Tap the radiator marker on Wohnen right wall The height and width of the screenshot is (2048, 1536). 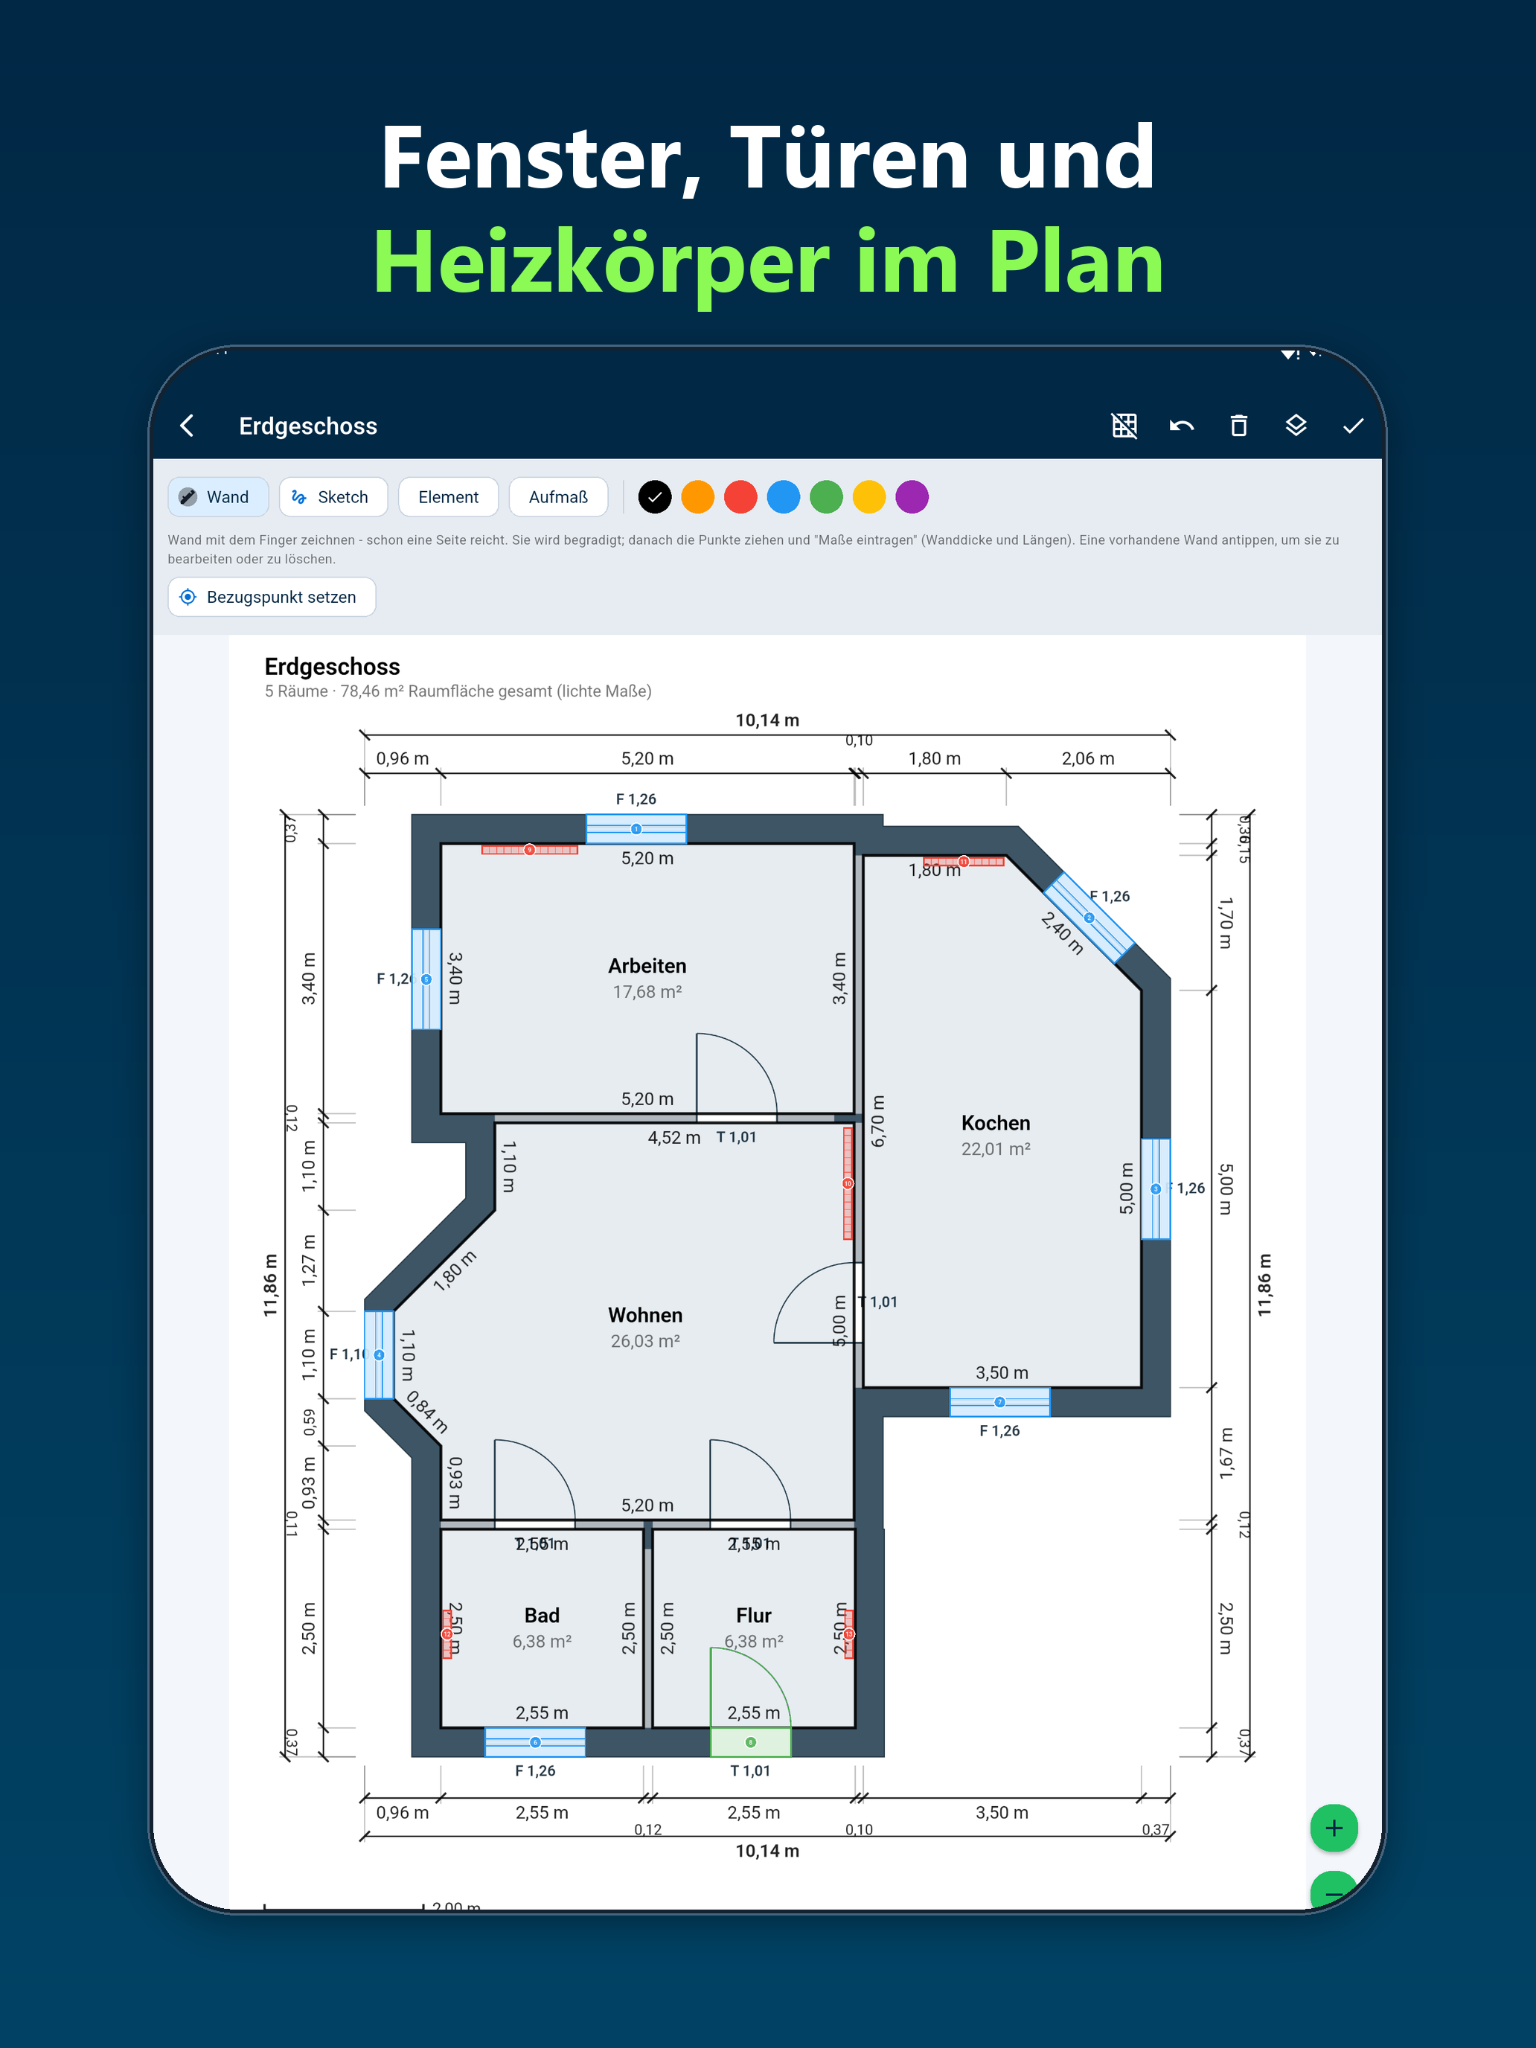[848, 1184]
